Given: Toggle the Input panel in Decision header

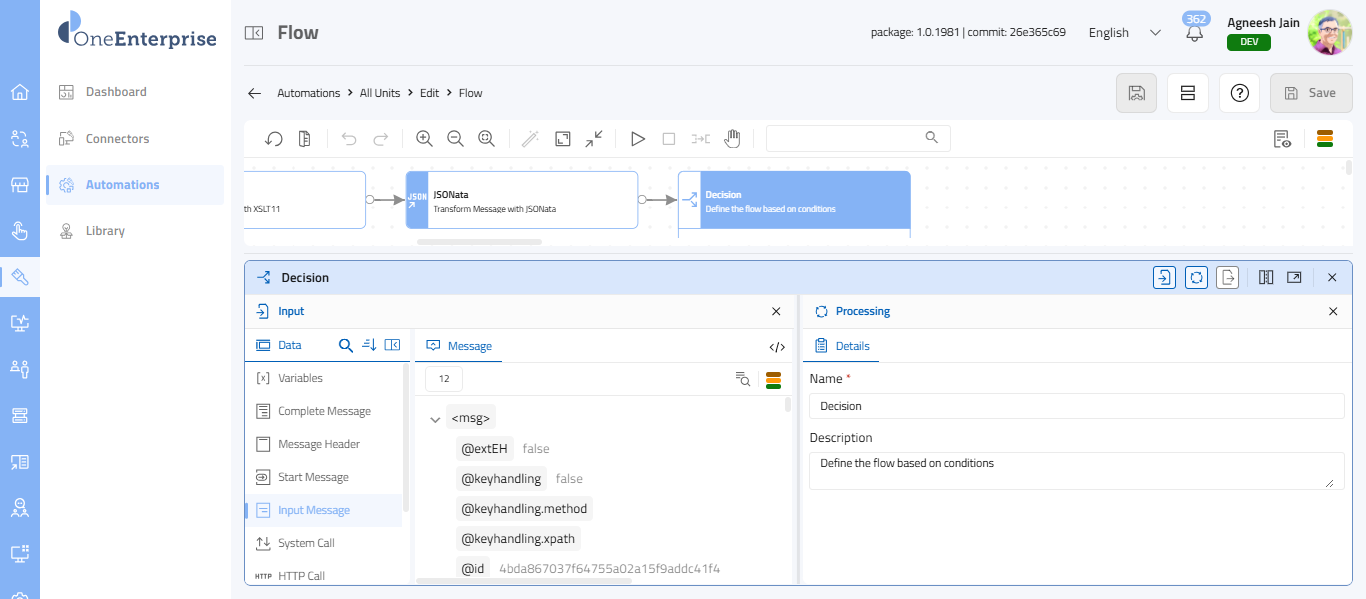Looking at the screenshot, I should click(x=1164, y=277).
